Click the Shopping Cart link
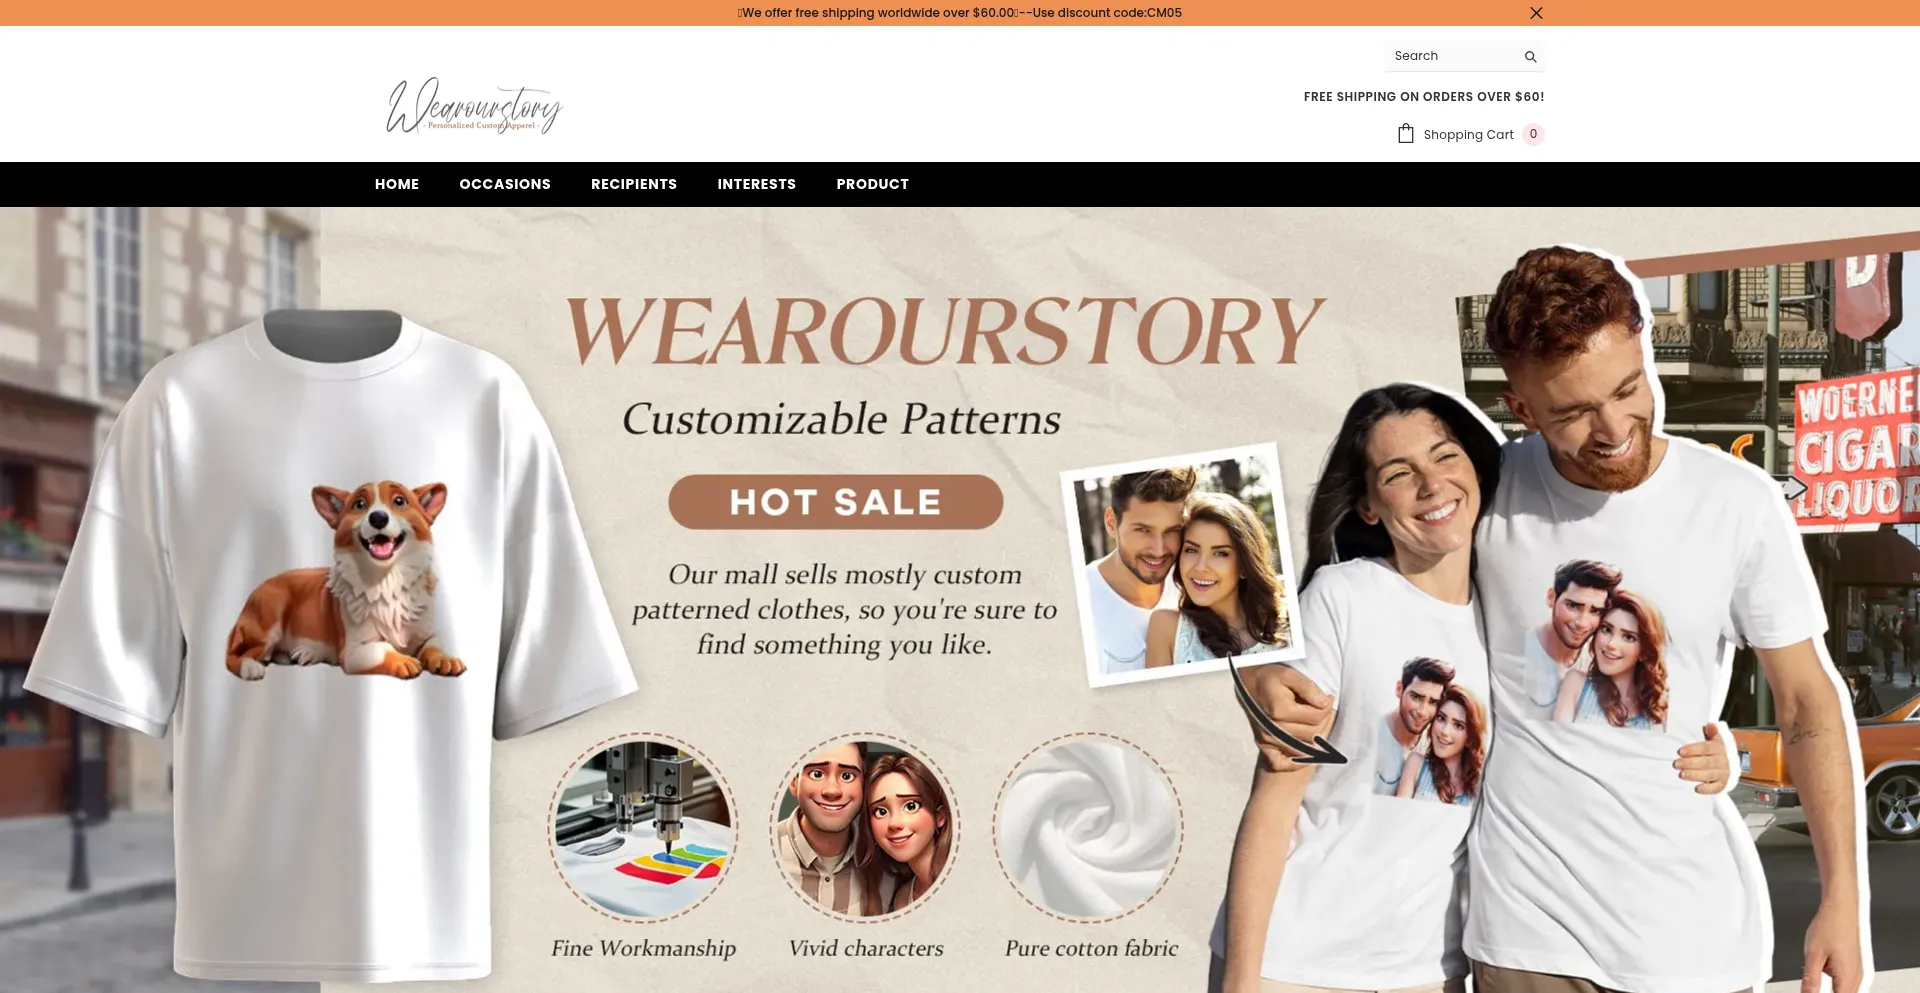This screenshot has height=993, width=1920. [1468, 135]
